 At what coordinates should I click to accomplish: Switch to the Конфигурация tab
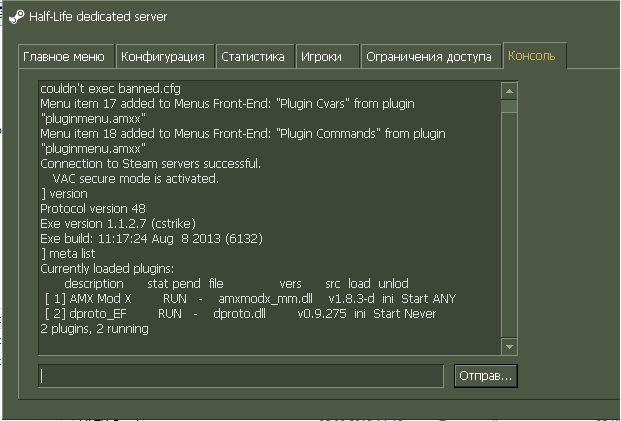165,57
